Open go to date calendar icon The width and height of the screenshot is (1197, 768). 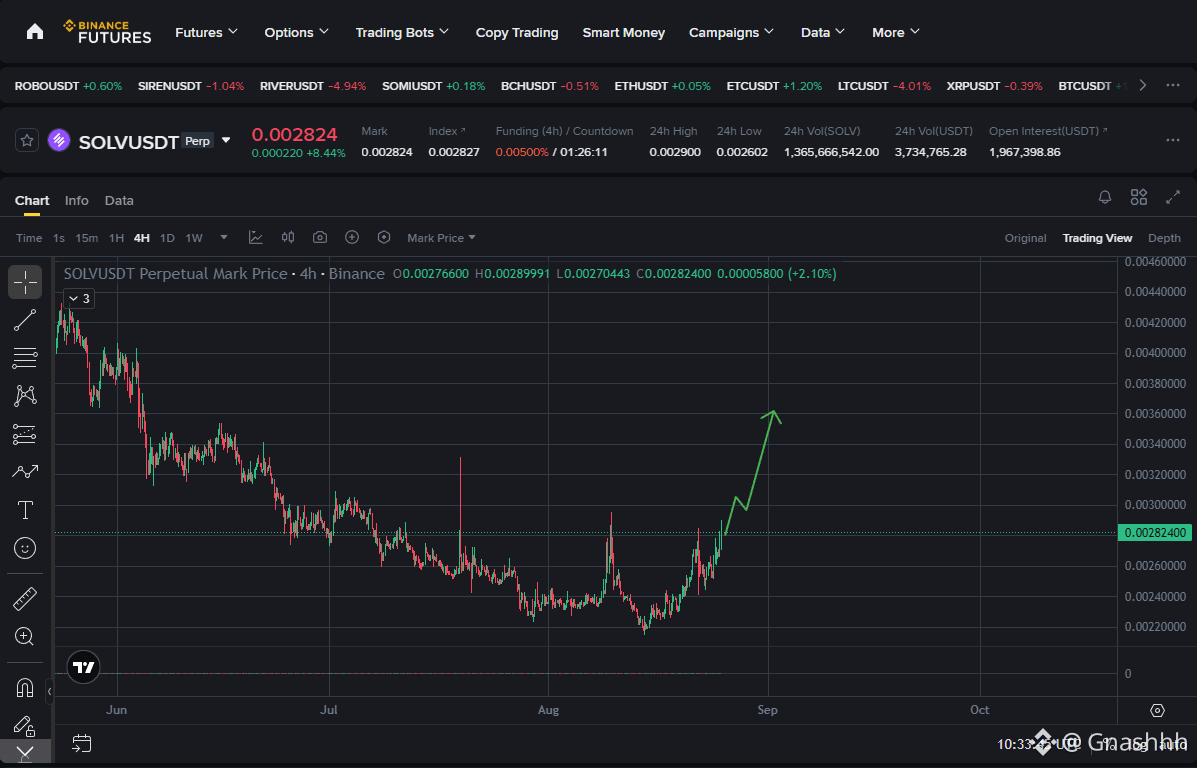pos(82,743)
